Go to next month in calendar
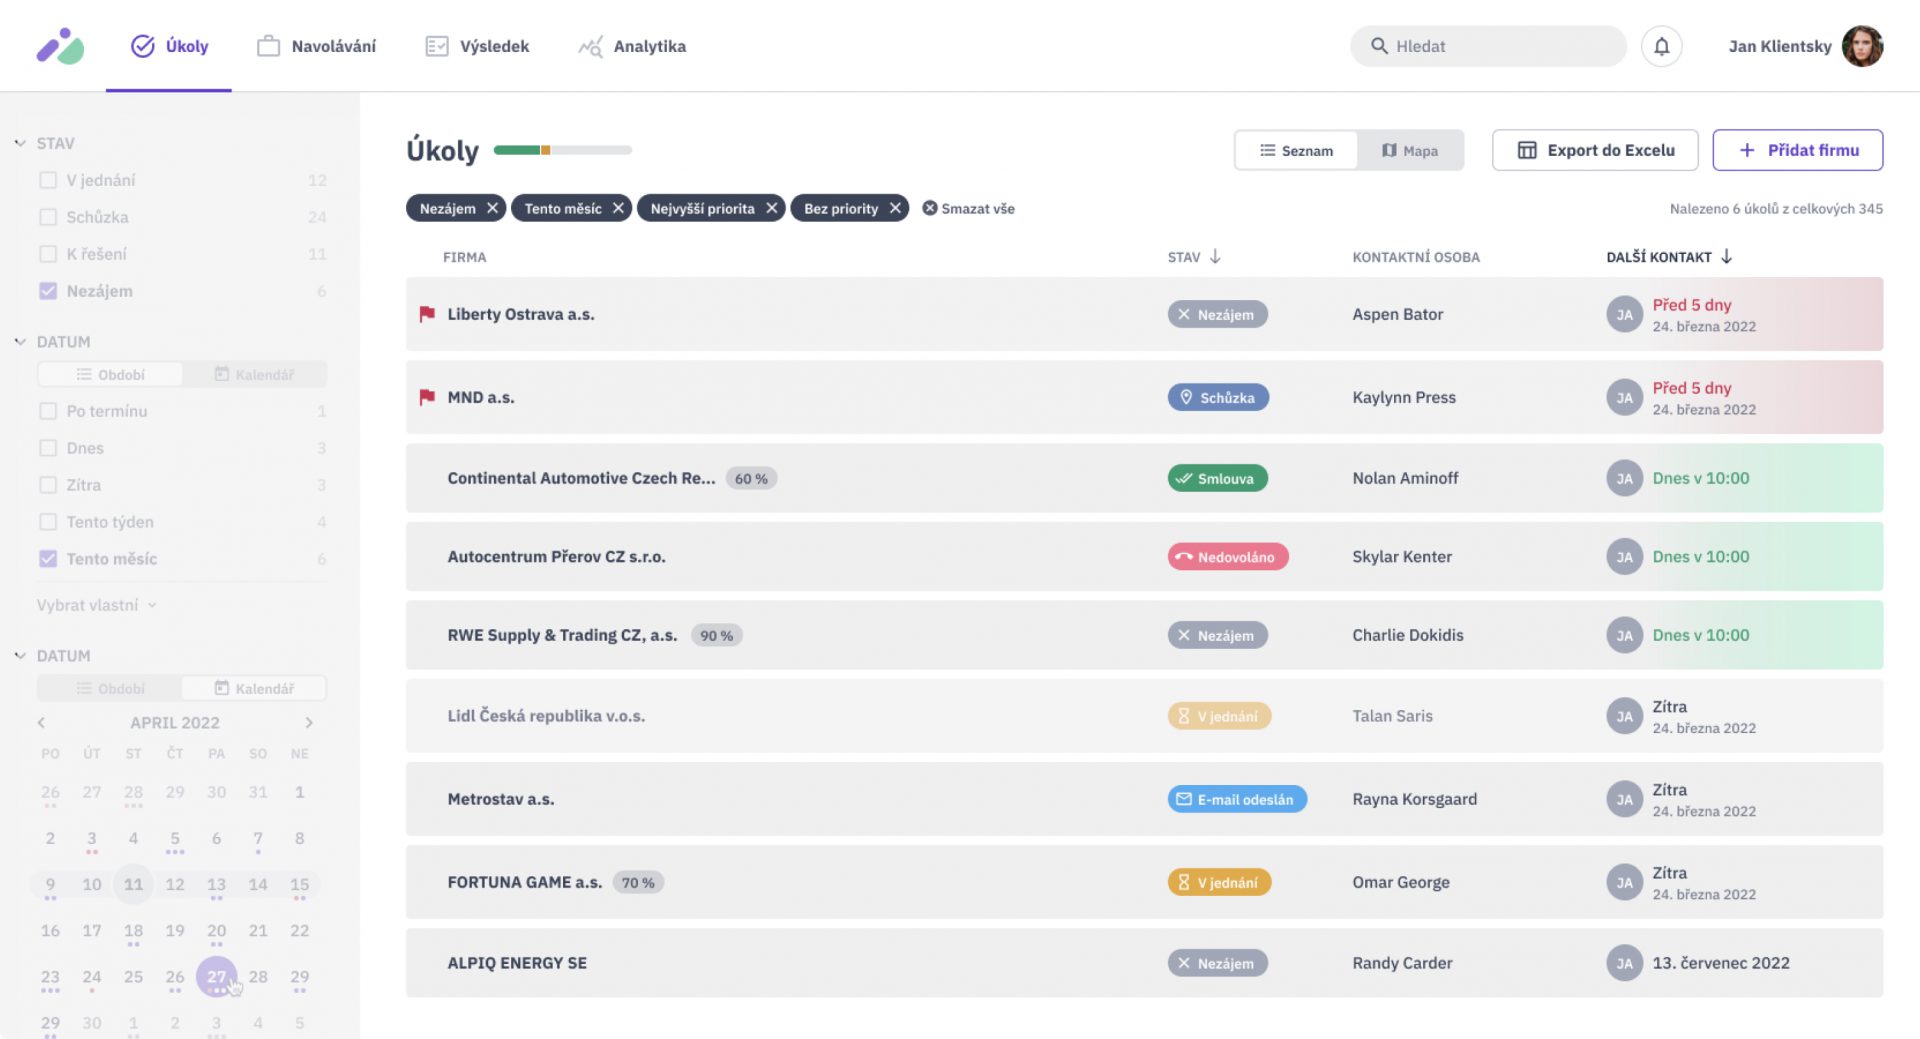The height and width of the screenshot is (1039, 1920). 309,722
